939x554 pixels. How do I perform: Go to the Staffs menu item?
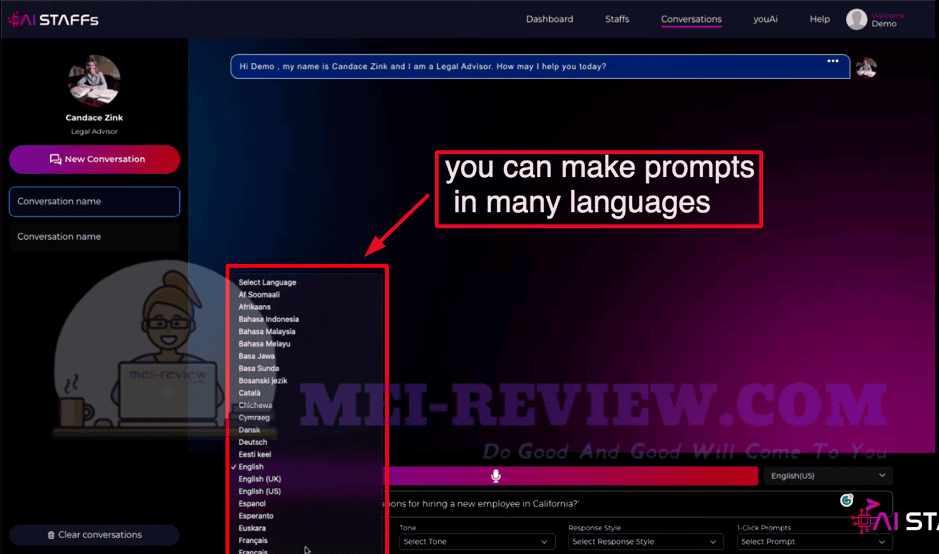(617, 19)
